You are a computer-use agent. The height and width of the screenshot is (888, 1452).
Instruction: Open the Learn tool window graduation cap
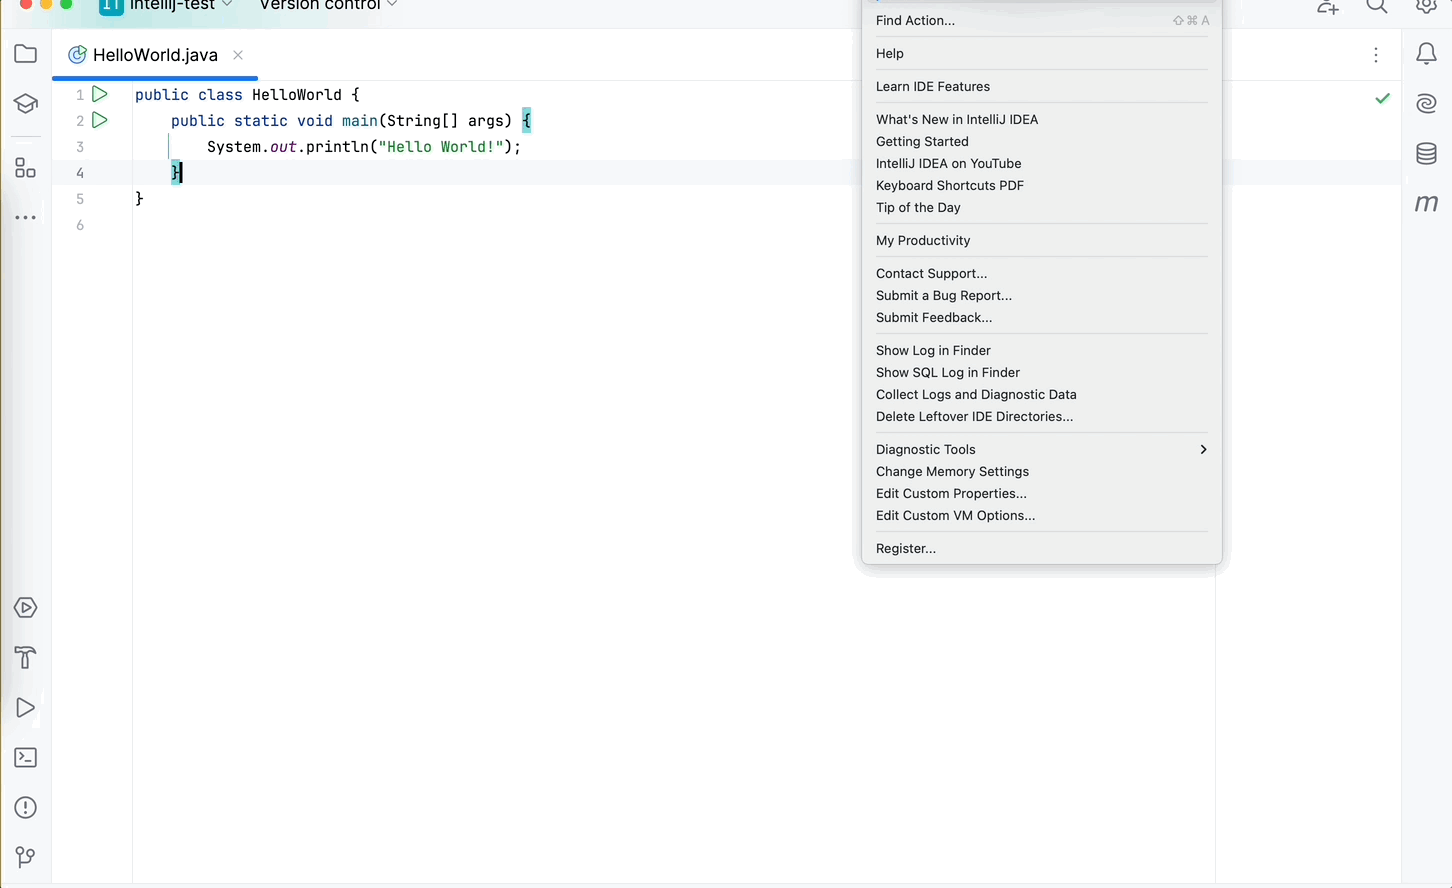click(26, 104)
